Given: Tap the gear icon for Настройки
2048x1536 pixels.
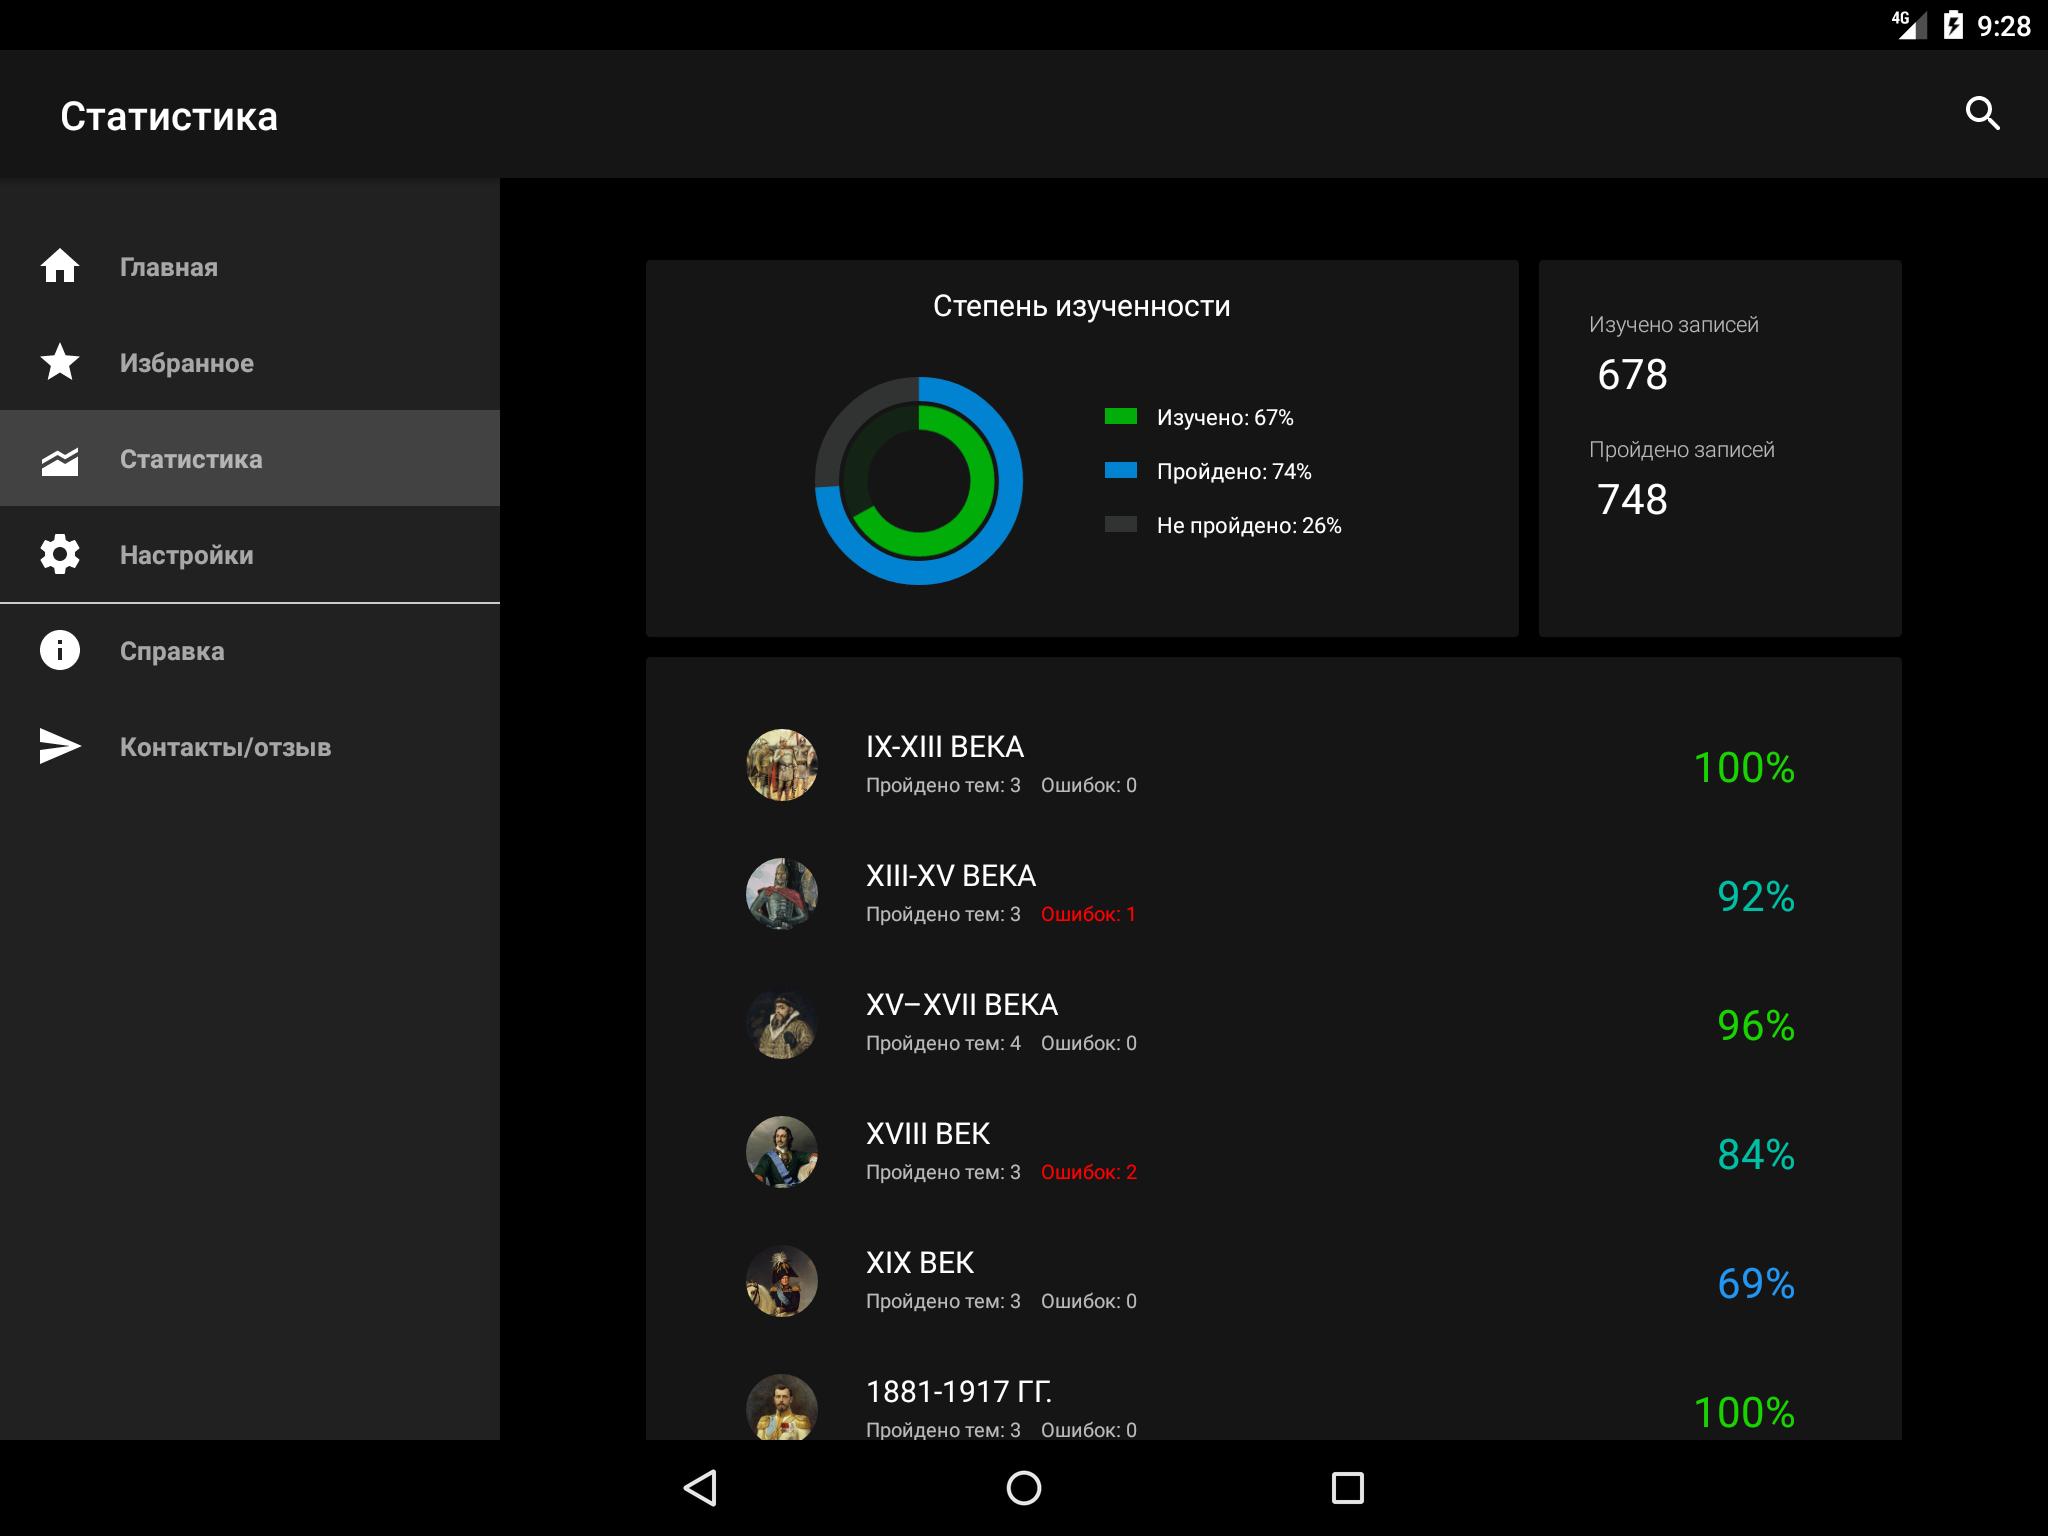Looking at the screenshot, I should click(60, 554).
